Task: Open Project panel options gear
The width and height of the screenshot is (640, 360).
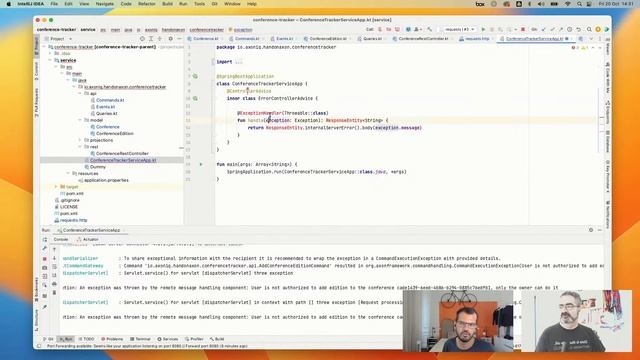Action: [171, 39]
